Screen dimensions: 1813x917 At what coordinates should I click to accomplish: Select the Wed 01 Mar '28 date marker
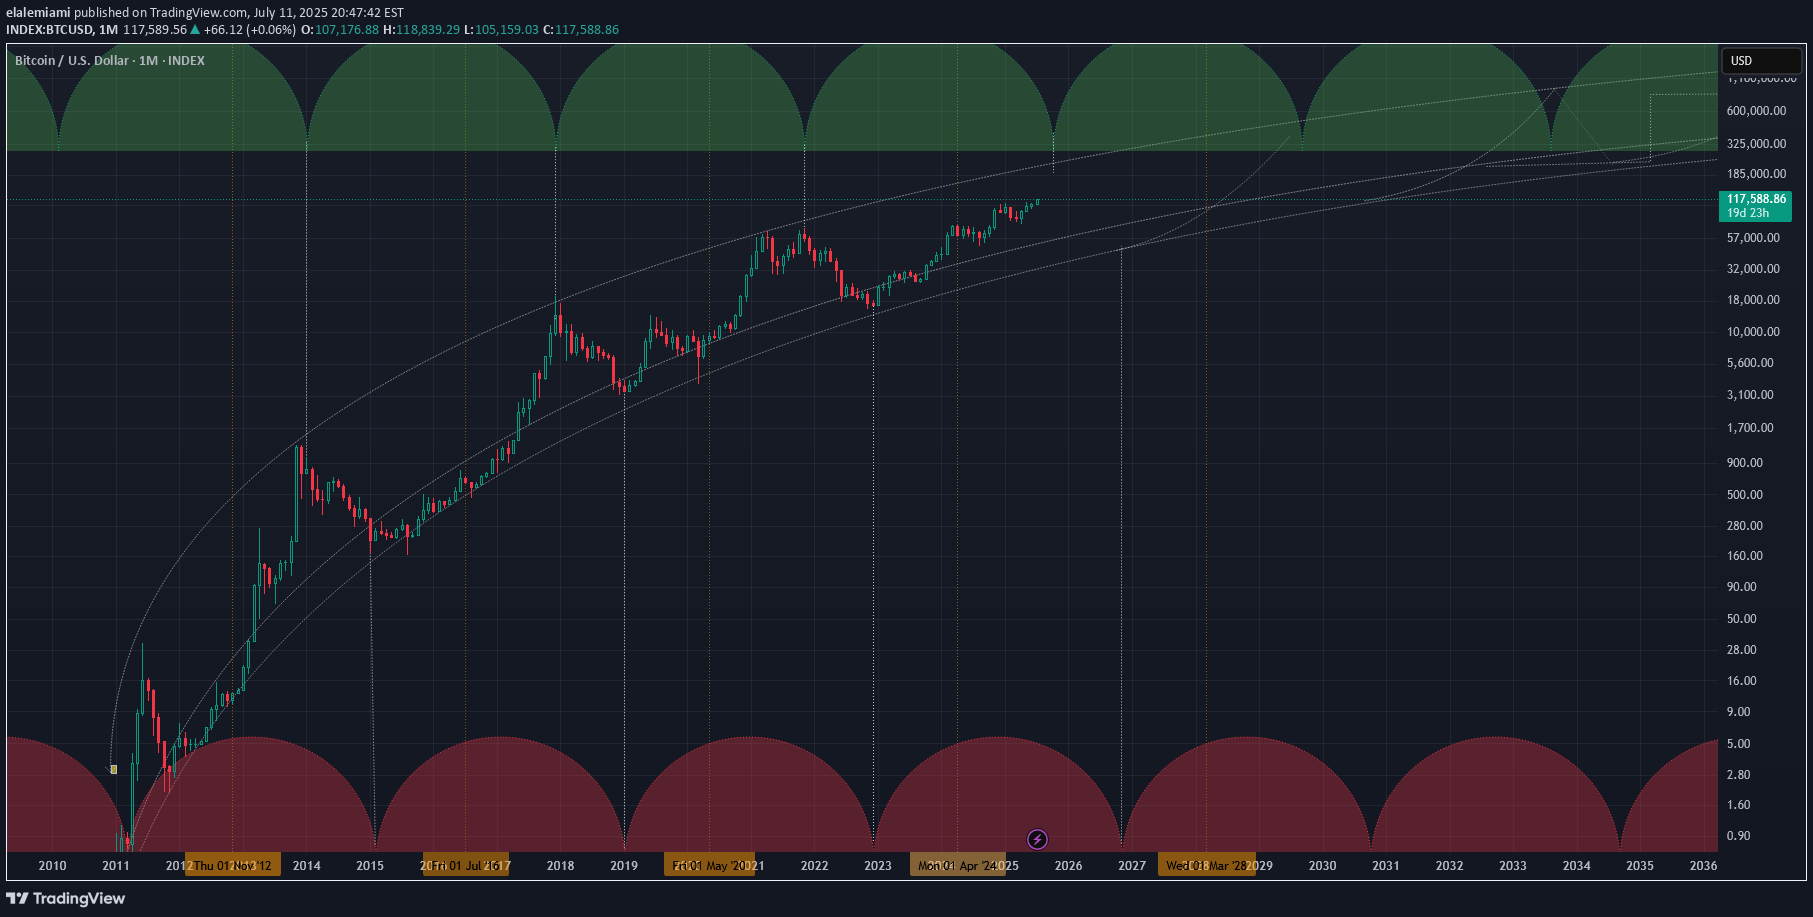1206,866
